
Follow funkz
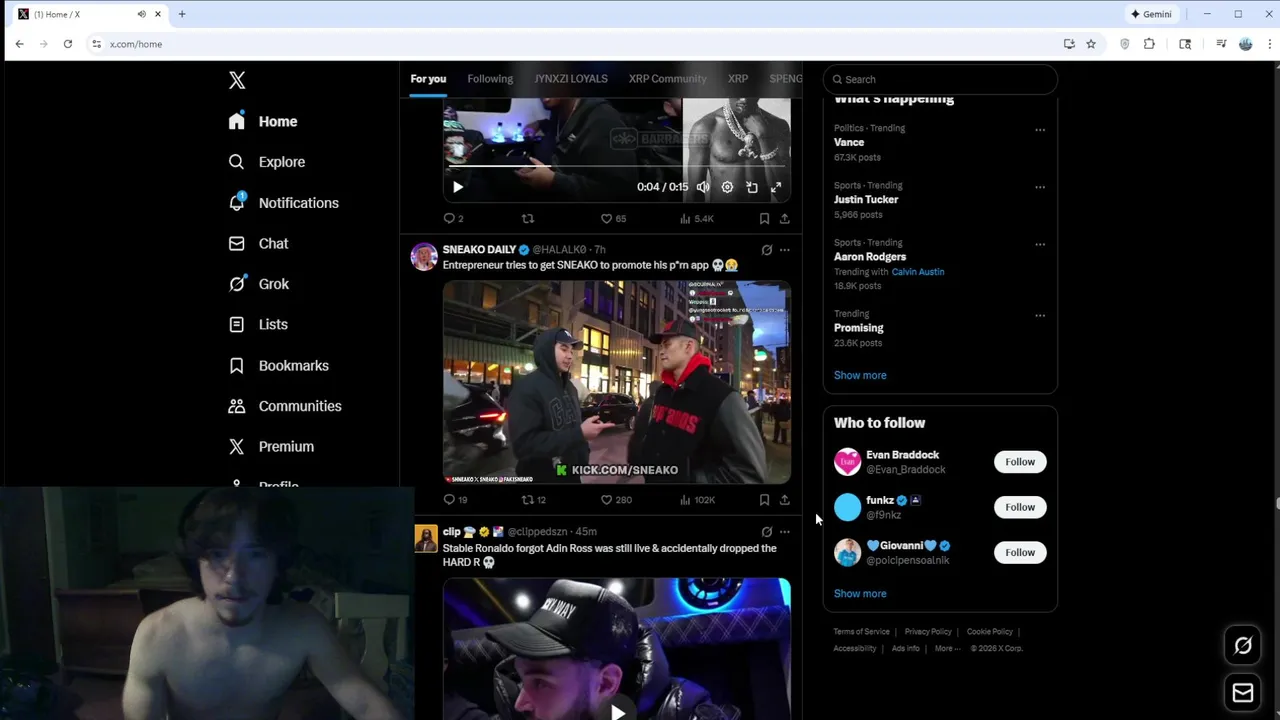coord(1020,507)
